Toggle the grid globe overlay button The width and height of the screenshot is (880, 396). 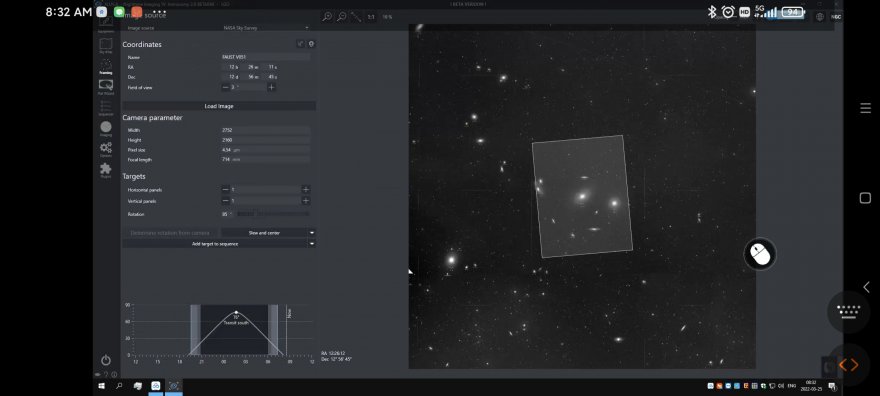coord(820,17)
